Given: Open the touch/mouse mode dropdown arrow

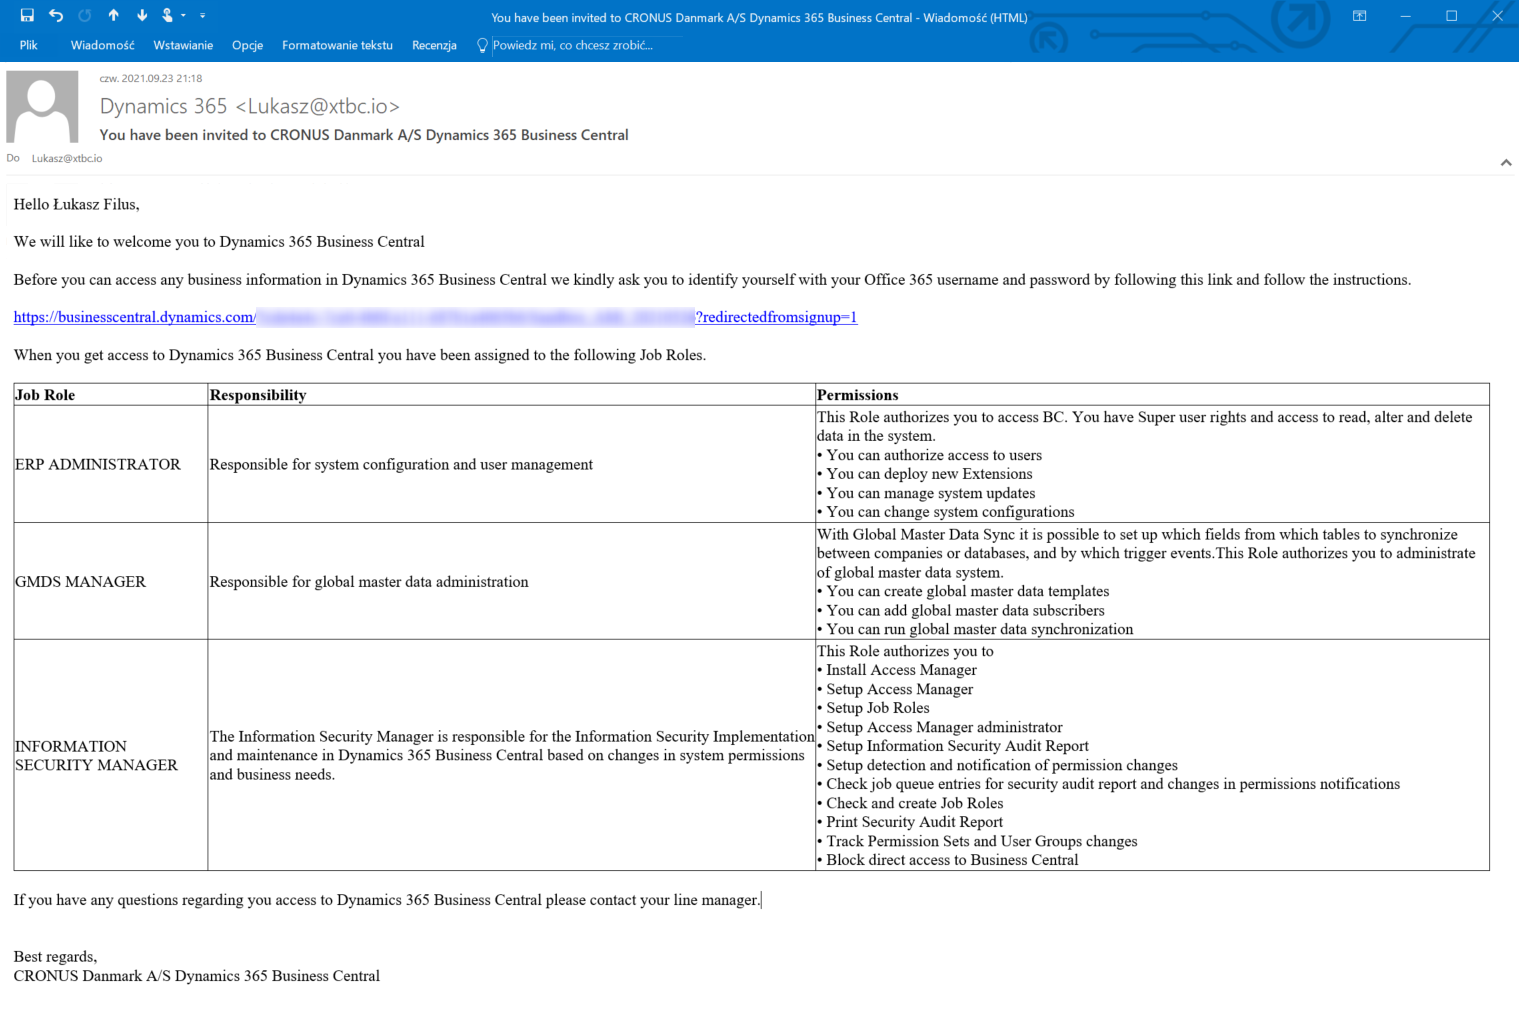Looking at the screenshot, I should coord(183,15).
